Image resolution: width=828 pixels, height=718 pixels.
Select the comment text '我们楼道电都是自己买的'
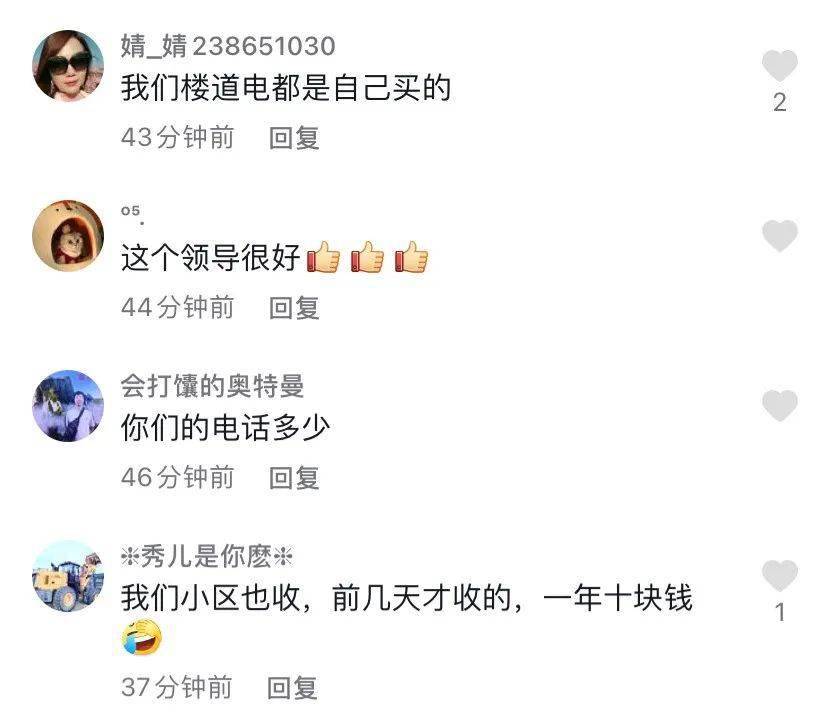(286, 88)
